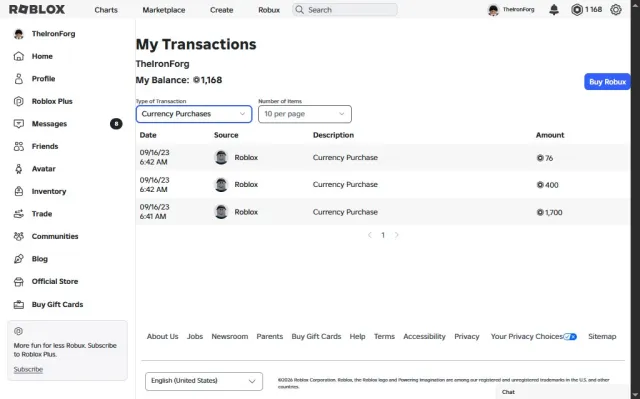640x399 pixels.
Task: Open the Help footer link
Action: coord(357,337)
